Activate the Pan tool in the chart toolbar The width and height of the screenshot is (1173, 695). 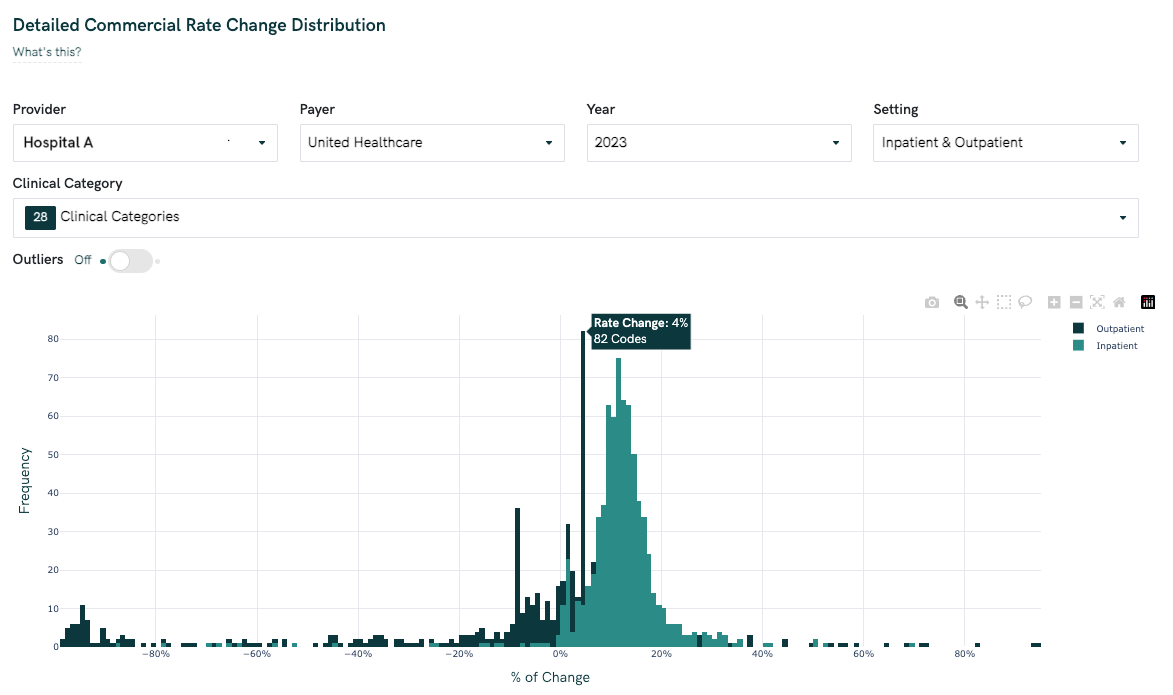tap(982, 302)
